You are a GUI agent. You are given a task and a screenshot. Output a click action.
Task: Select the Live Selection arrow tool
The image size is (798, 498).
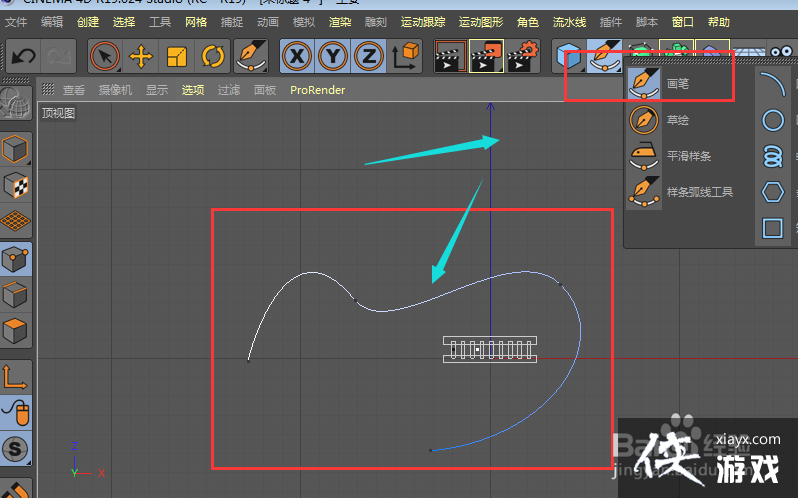coord(105,56)
